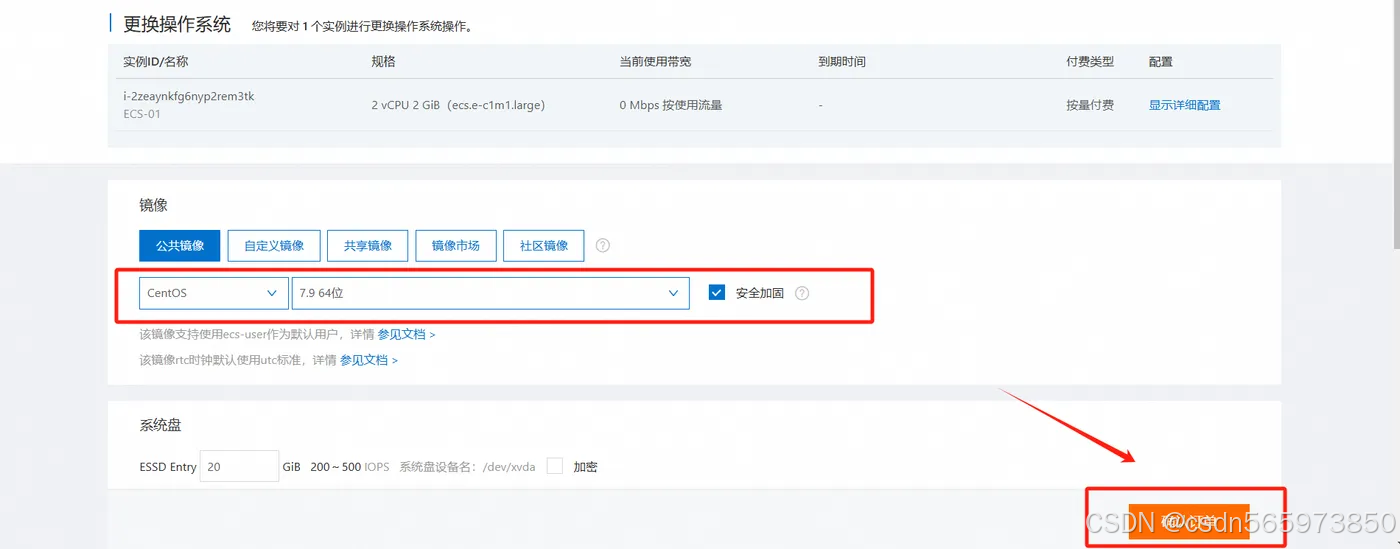Click the ESSD Entry disk type label
Image resolution: width=1400 pixels, height=549 pixels.
168,467
